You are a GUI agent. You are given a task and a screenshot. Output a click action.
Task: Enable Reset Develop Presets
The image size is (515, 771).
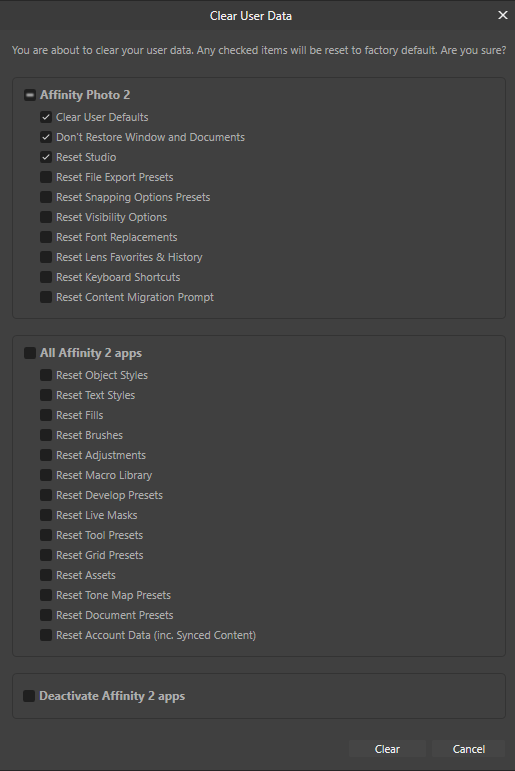pos(46,495)
